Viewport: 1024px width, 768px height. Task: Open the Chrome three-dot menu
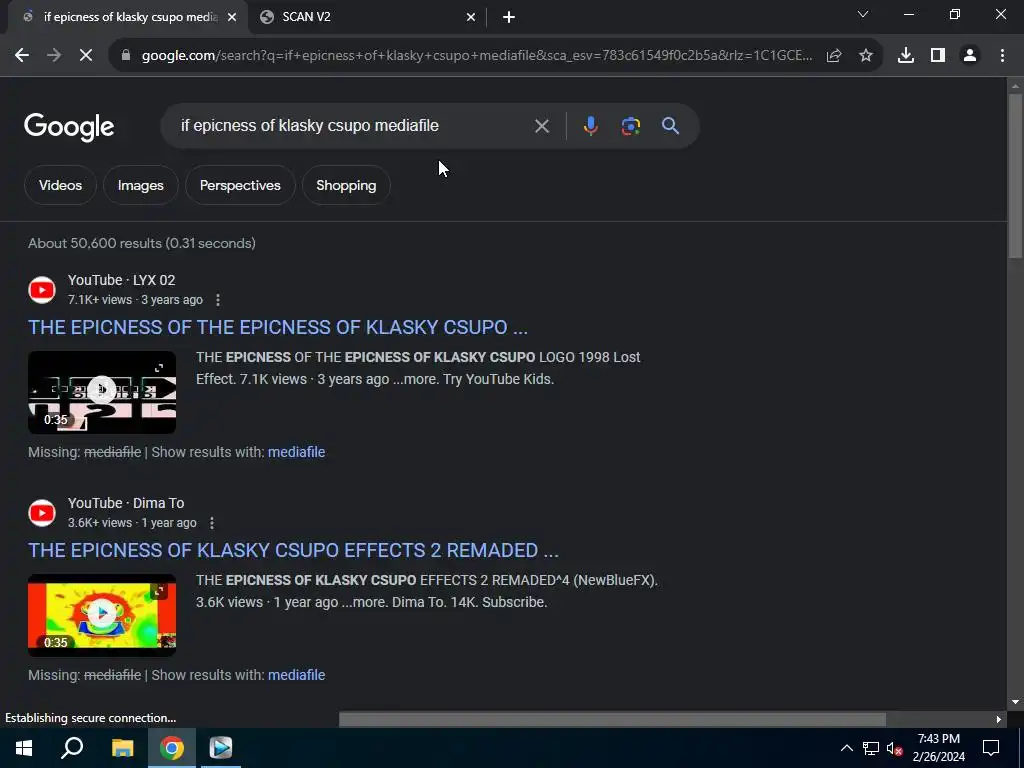click(x=1002, y=56)
